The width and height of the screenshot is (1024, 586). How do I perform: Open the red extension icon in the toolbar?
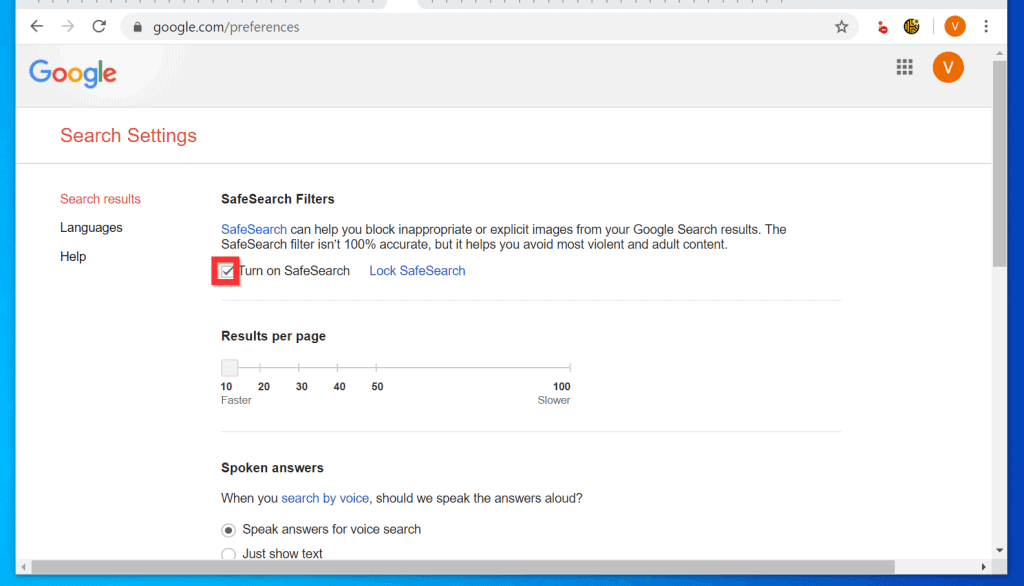(882, 27)
